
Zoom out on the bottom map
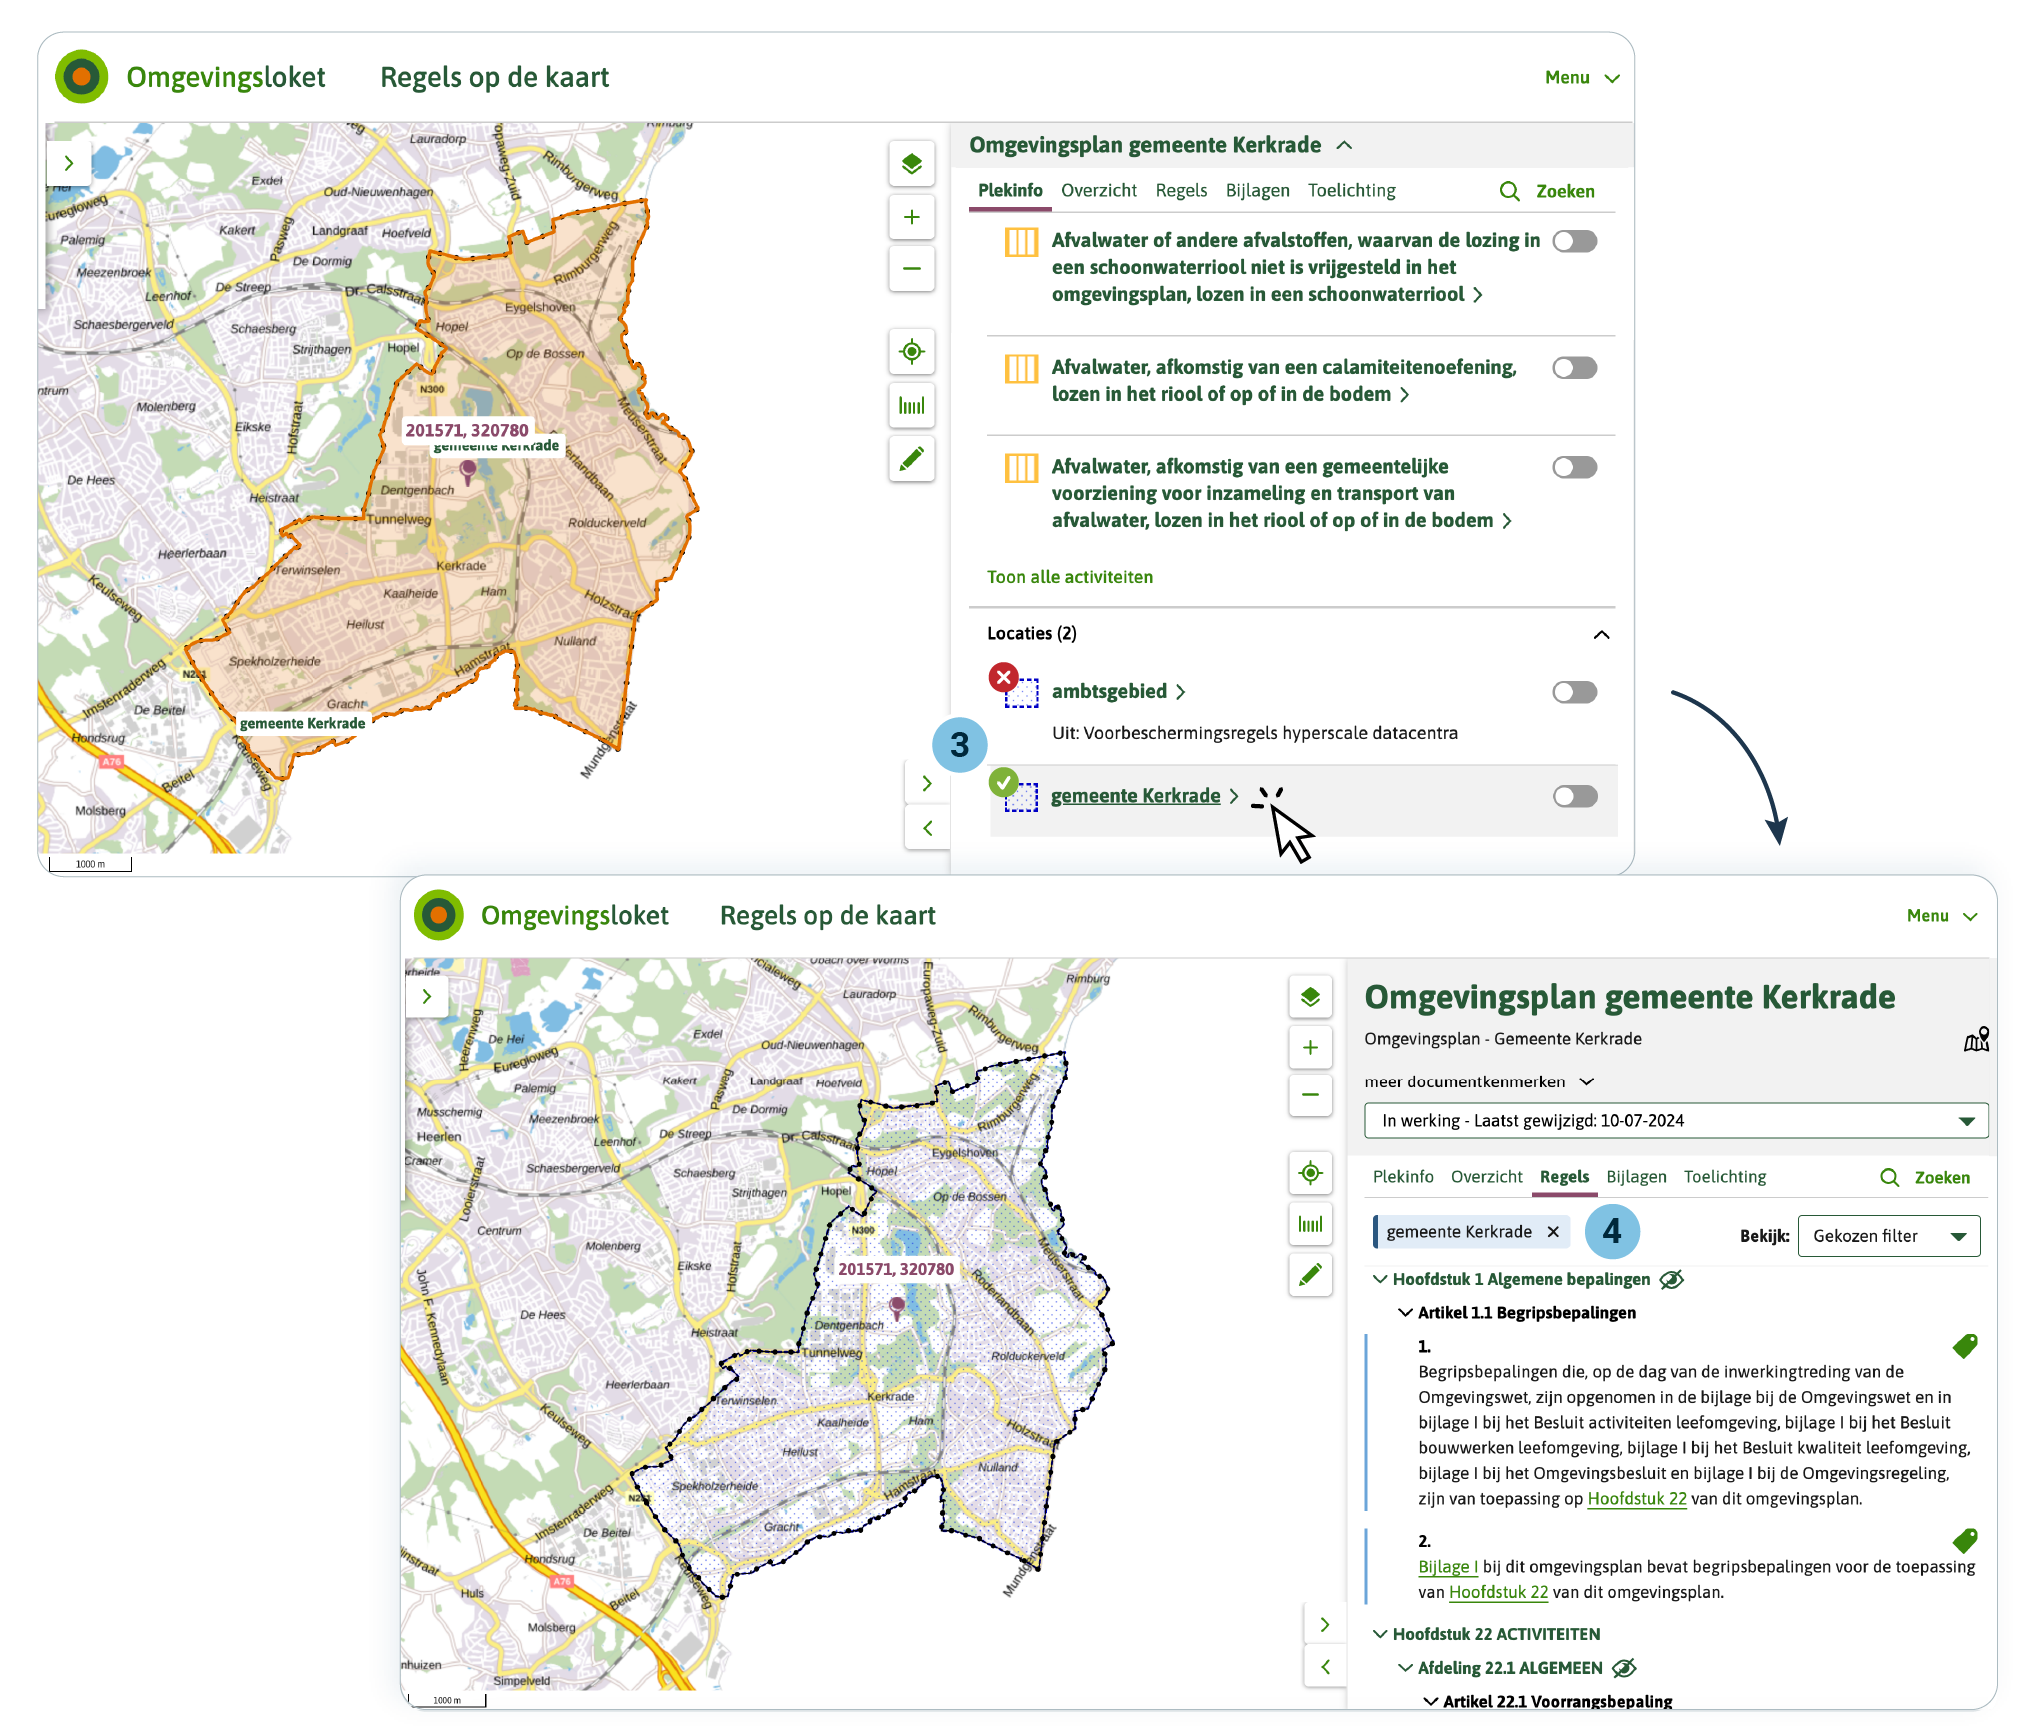1310,1094
